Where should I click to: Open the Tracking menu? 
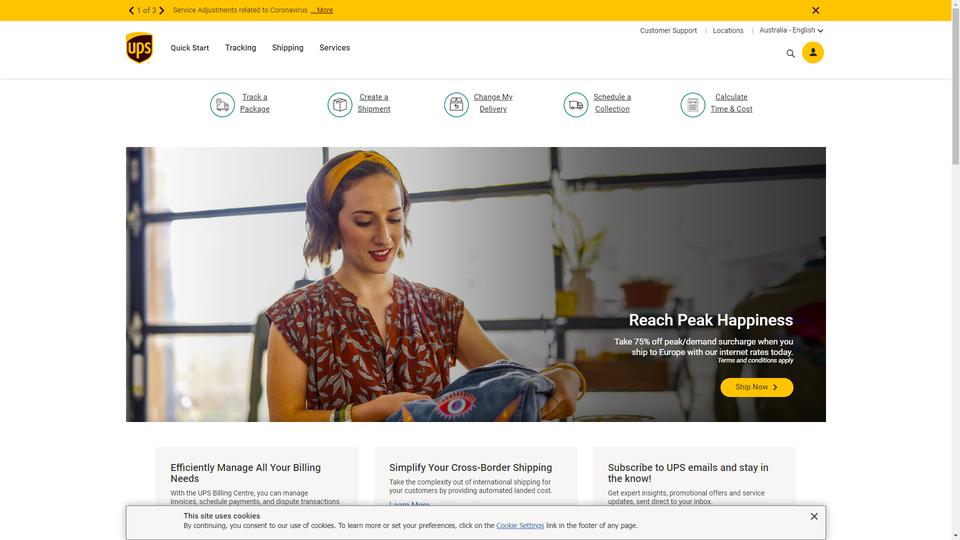click(241, 48)
